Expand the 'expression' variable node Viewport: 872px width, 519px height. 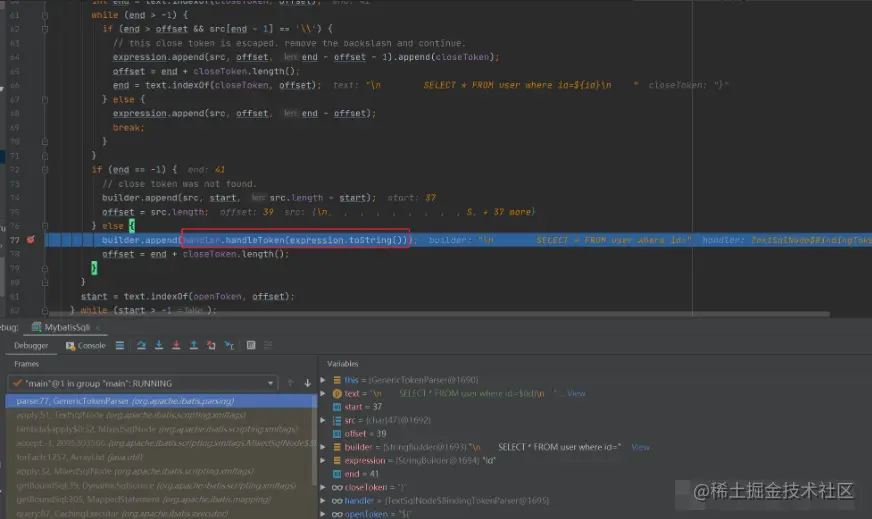tap(323, 461)
